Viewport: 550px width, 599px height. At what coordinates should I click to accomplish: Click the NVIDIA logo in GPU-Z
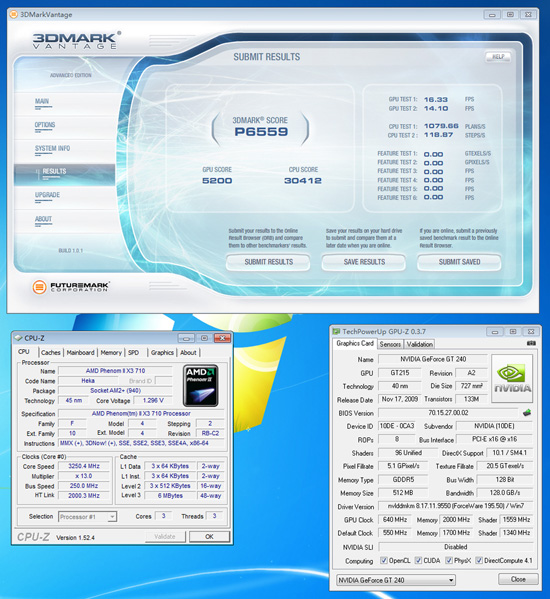pyautogui.click(x=512, y=378)
